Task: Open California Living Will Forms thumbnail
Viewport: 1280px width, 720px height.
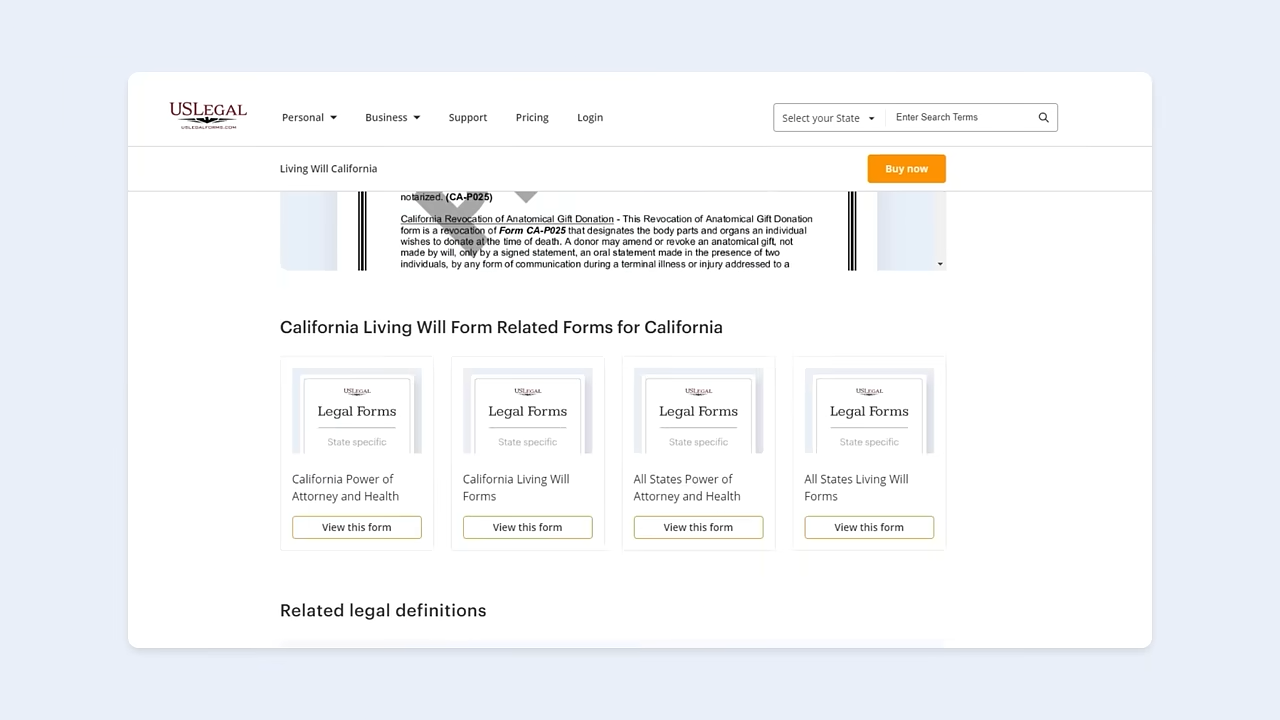Action: 527,411
